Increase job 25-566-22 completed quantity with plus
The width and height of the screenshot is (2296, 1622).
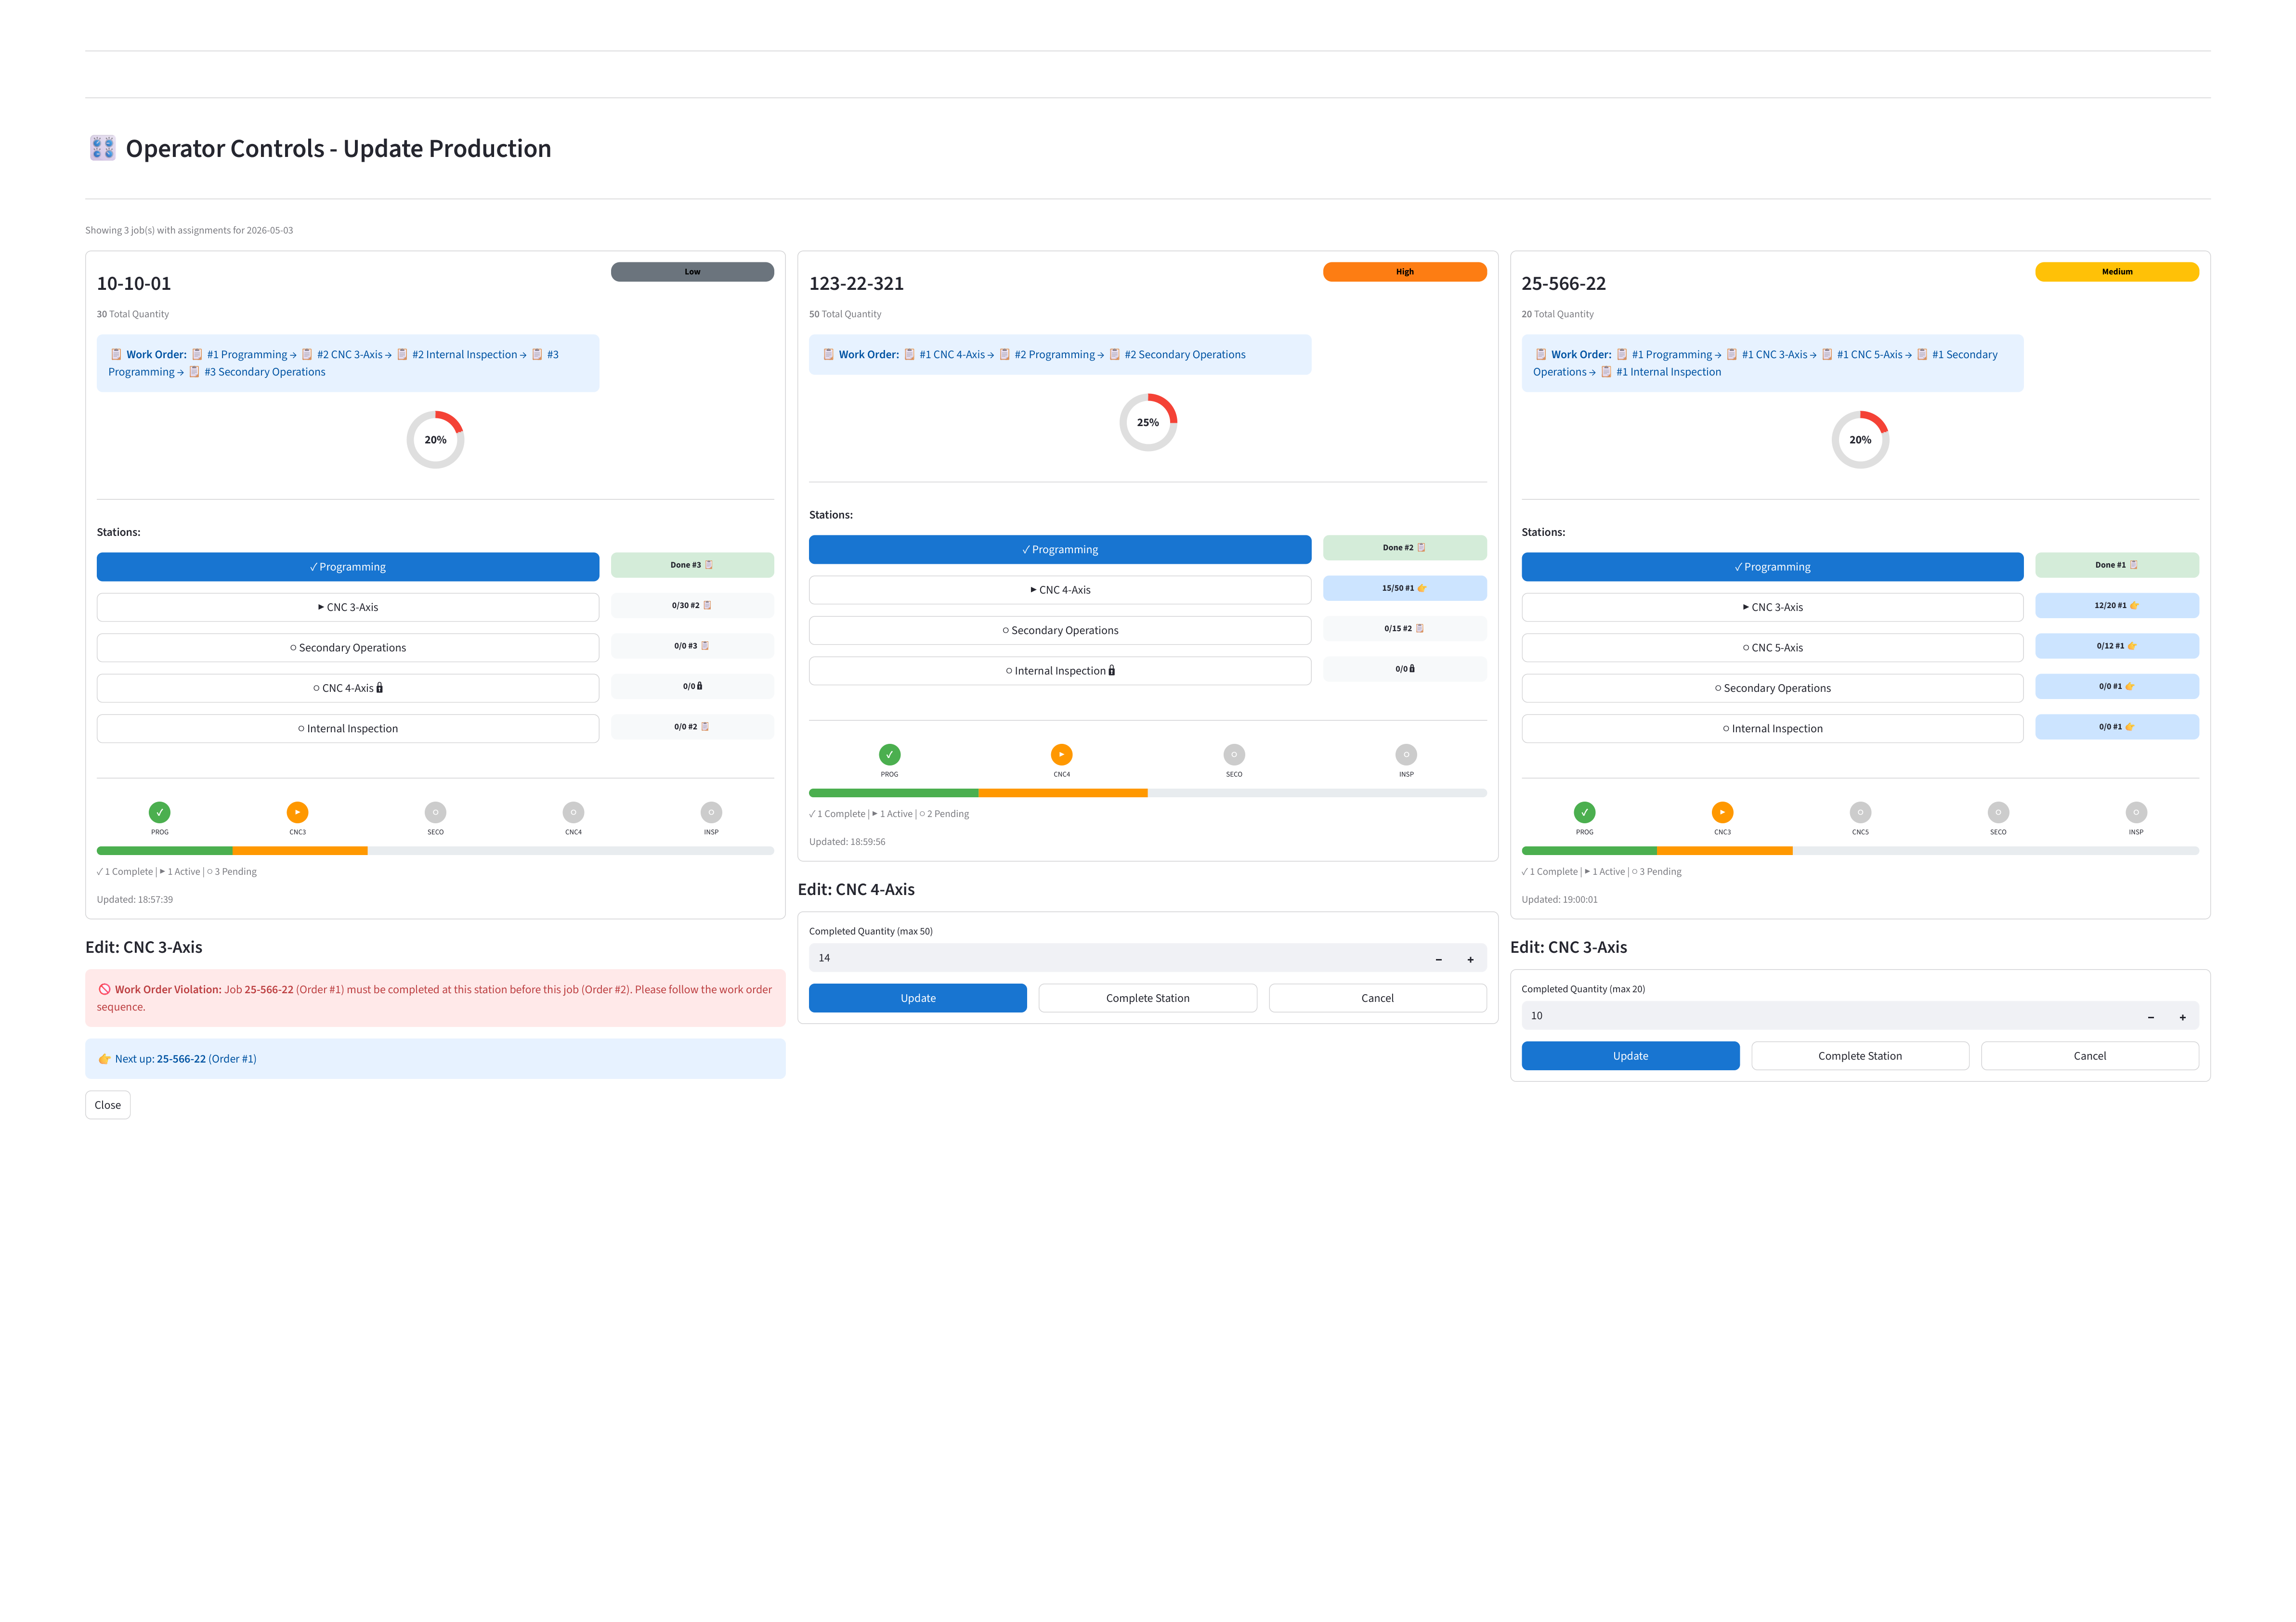(x=2182, y=1017)
